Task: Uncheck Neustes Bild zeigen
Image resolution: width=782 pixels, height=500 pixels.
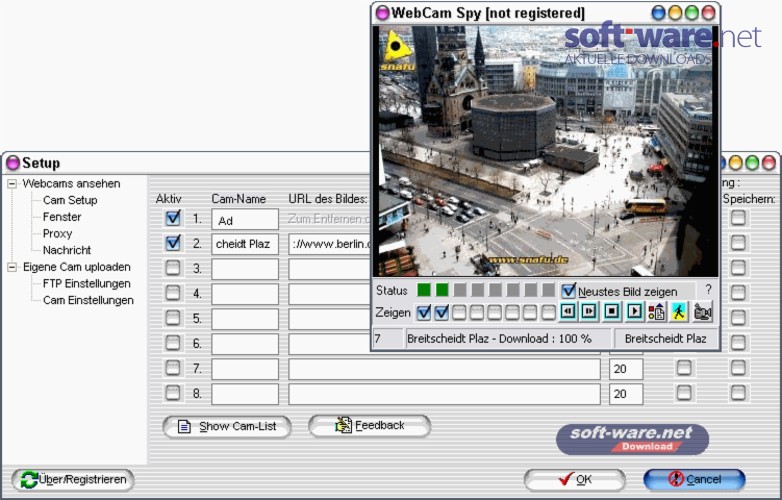Action: pos(568,291)
